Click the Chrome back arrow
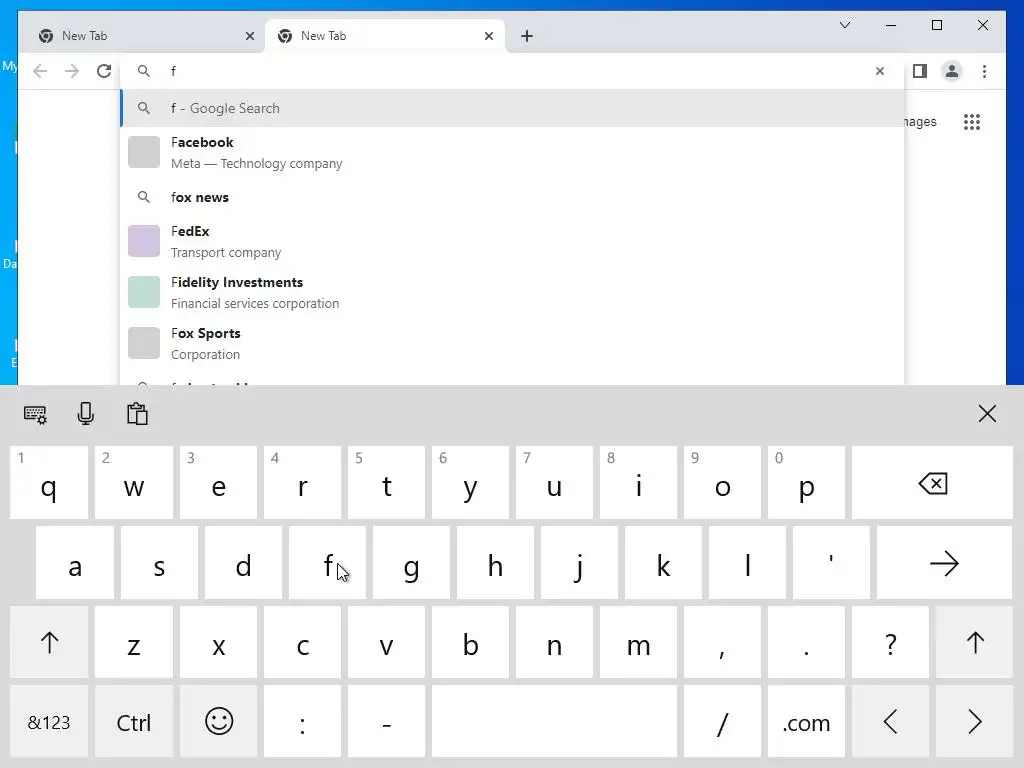This screenshot has width=1024, height=768. pos(40,71)
